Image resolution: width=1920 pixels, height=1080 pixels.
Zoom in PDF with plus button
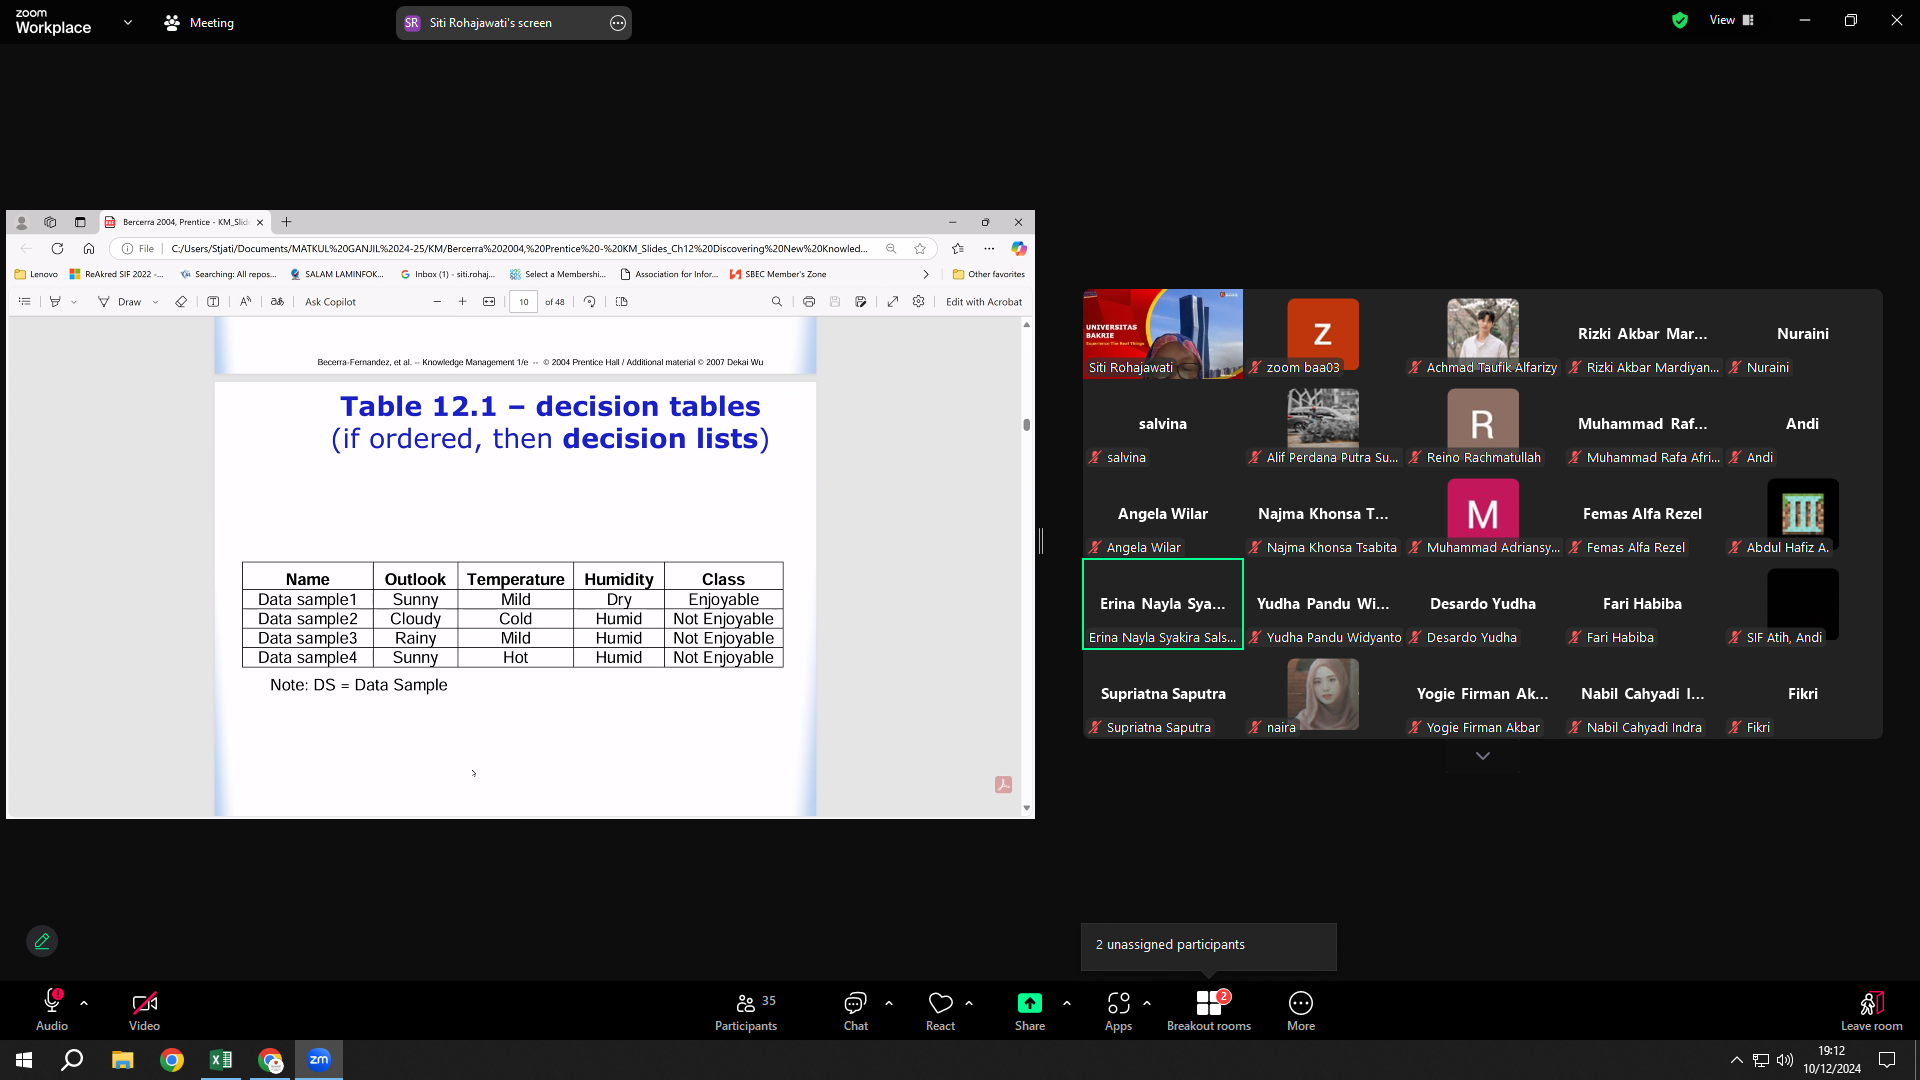[x=462, y=302]
